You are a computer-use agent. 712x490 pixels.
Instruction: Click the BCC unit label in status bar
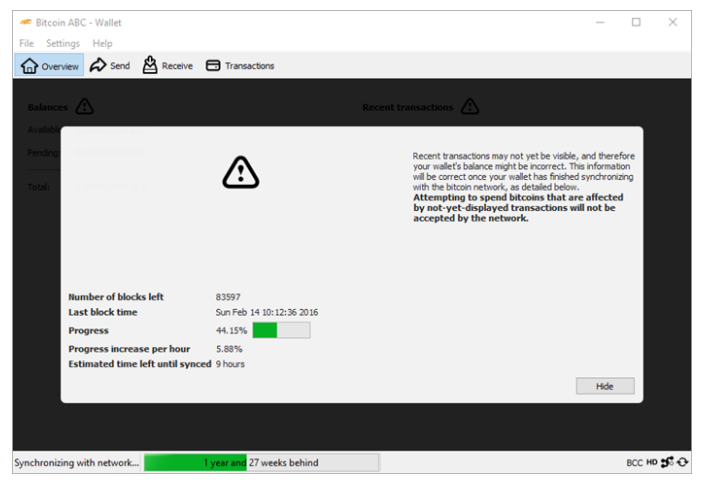634,463
